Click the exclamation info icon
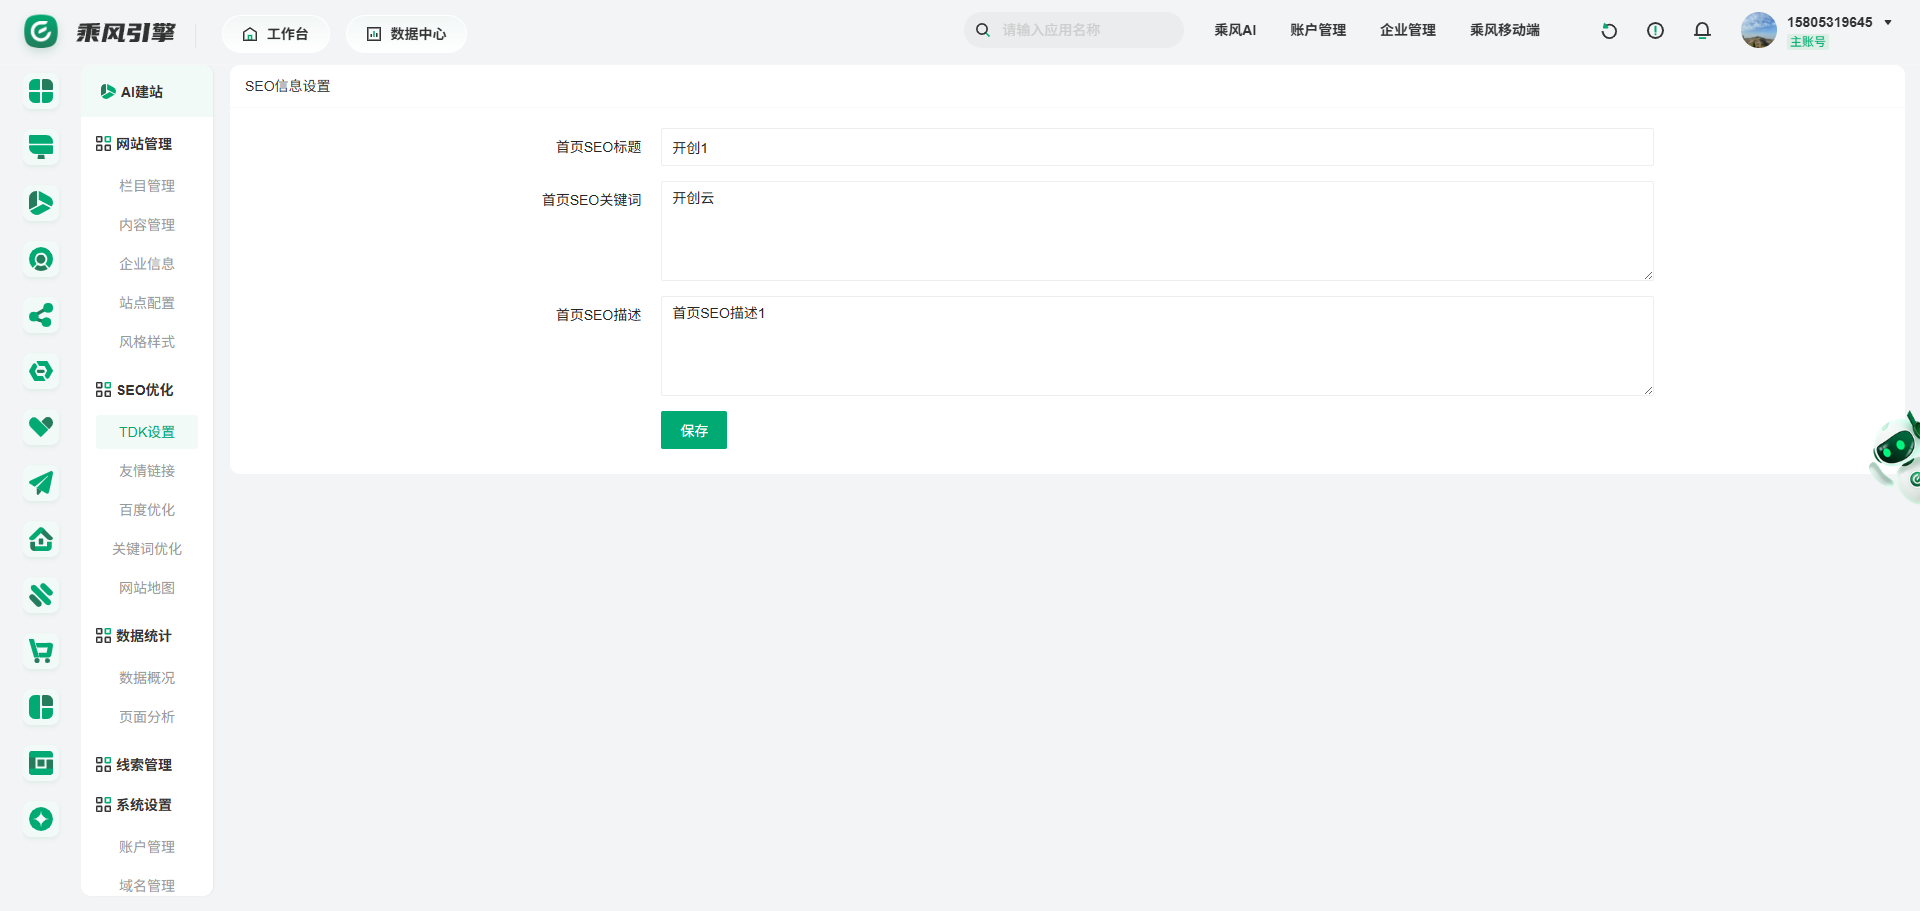This screenshot has width=1920, height=911. click(x=1655, y=31)
